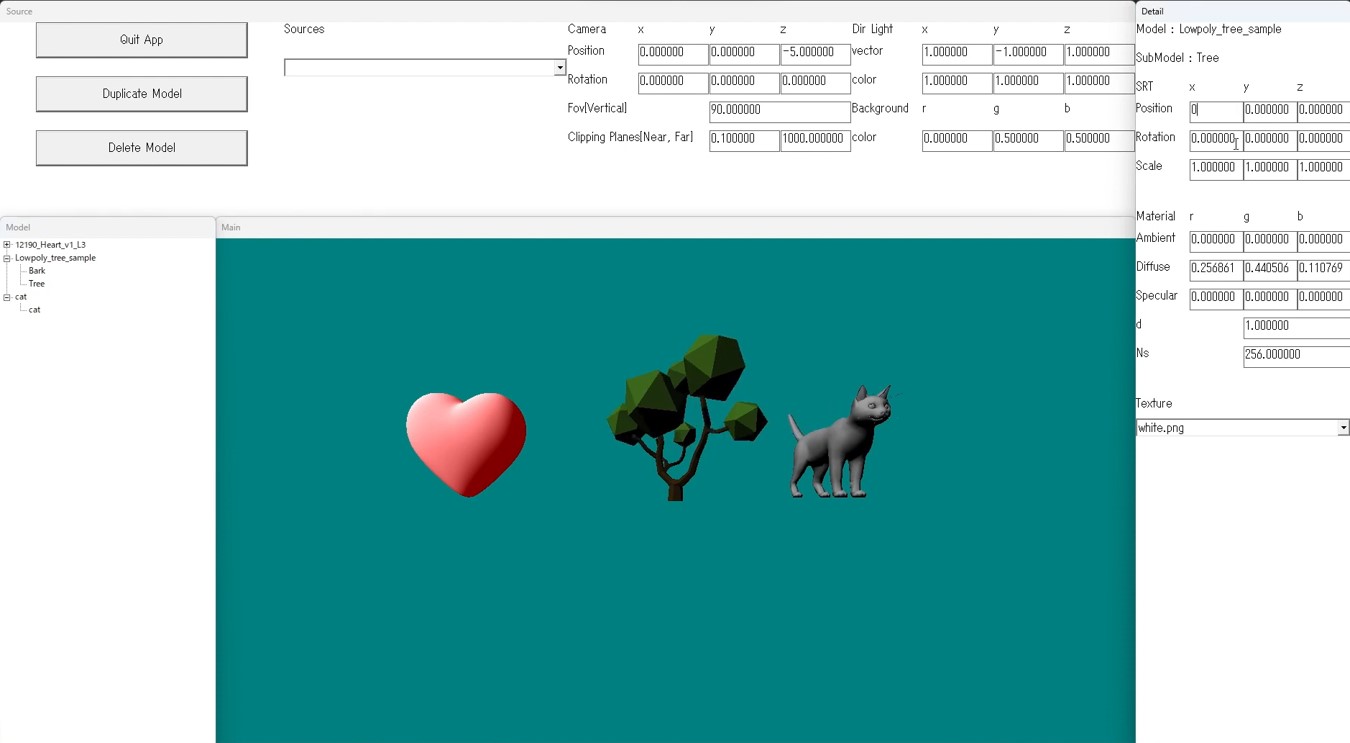This screenshot has height=743, width=1350.
Task: Collapse the cat parent tree node
Action: (x=7, y=297)
